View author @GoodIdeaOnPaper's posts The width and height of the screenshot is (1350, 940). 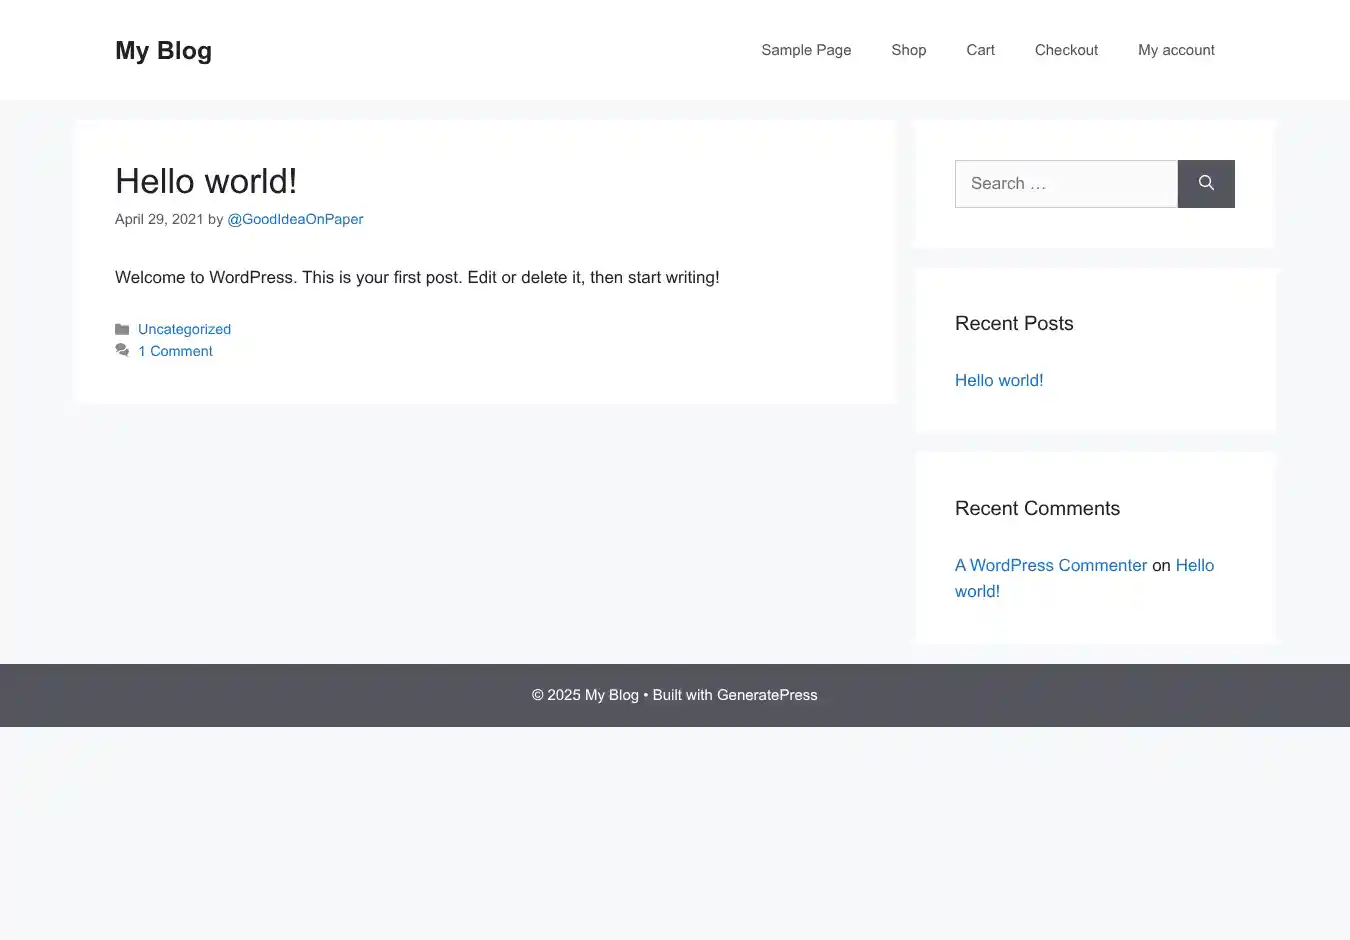click(x=295, y=219)
